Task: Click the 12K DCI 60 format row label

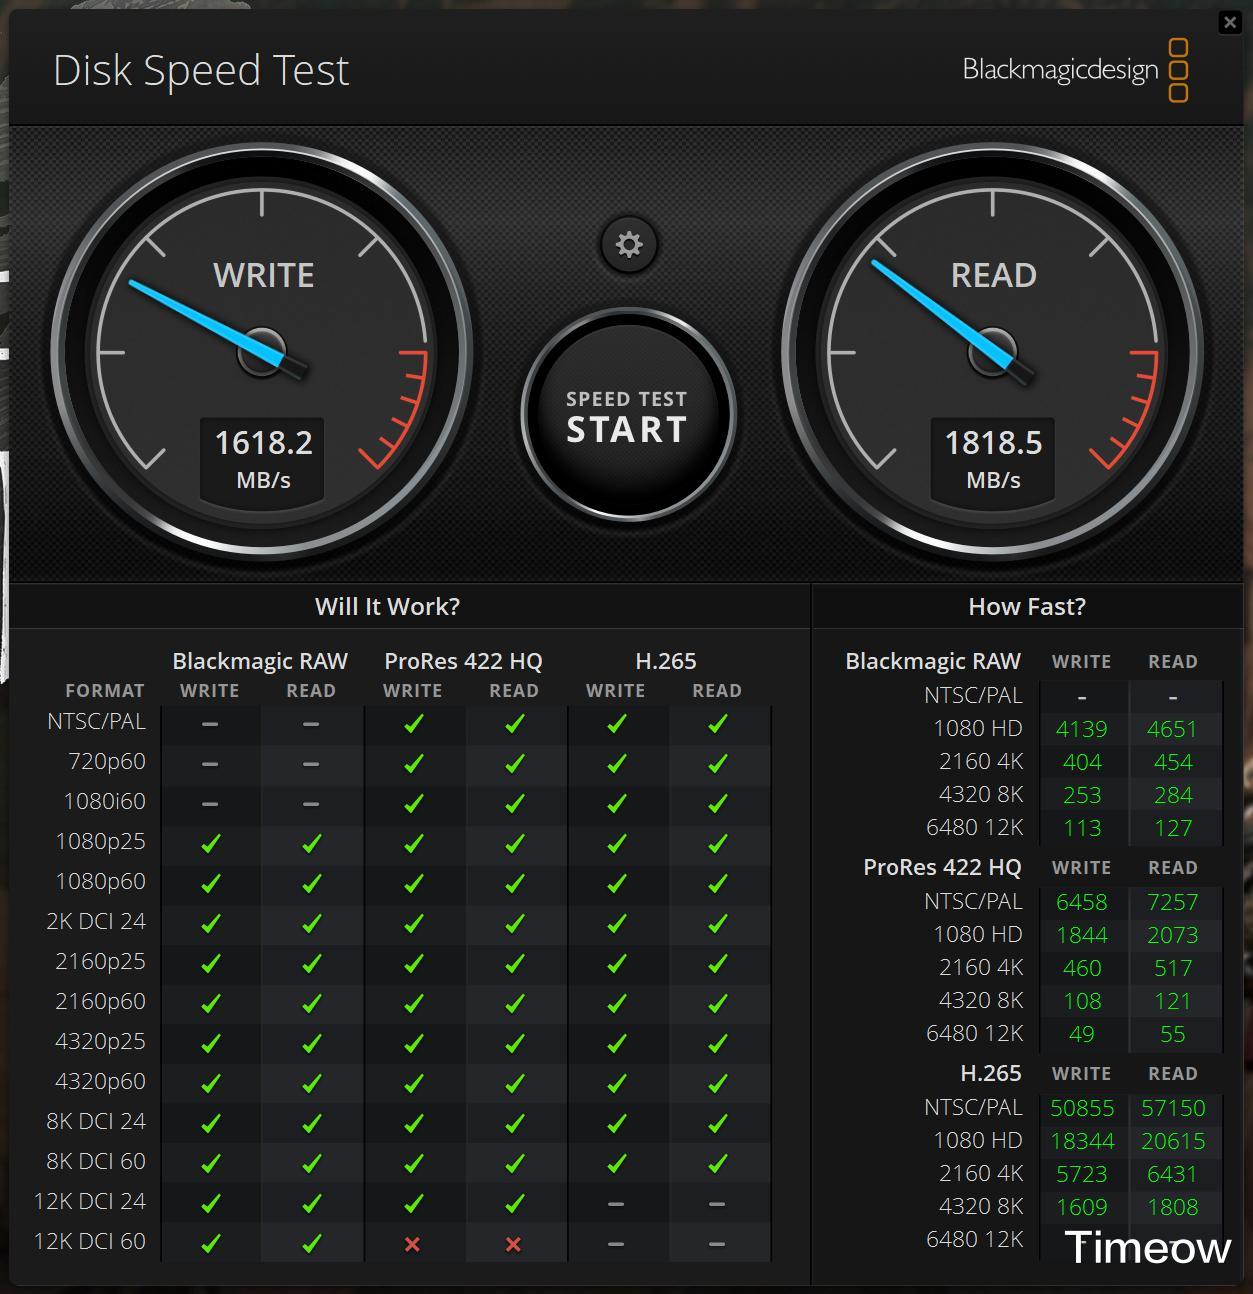Action: tap(90, 1241)
